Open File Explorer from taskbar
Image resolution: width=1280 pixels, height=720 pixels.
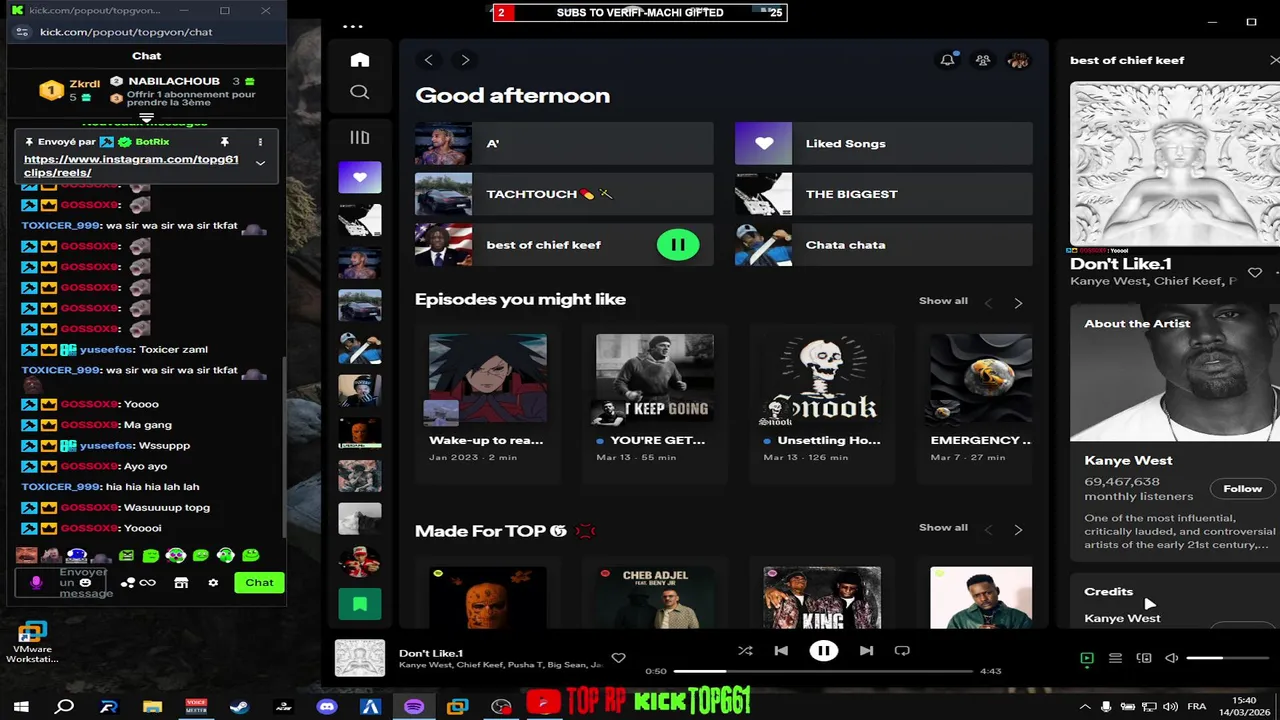pos(152,707)
